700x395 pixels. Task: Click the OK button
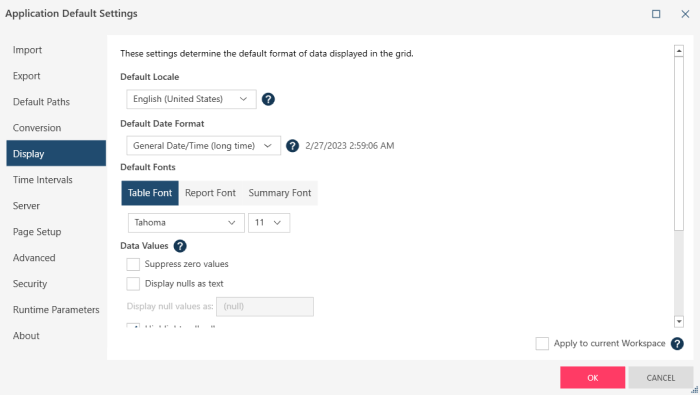[x=592, y=378]
